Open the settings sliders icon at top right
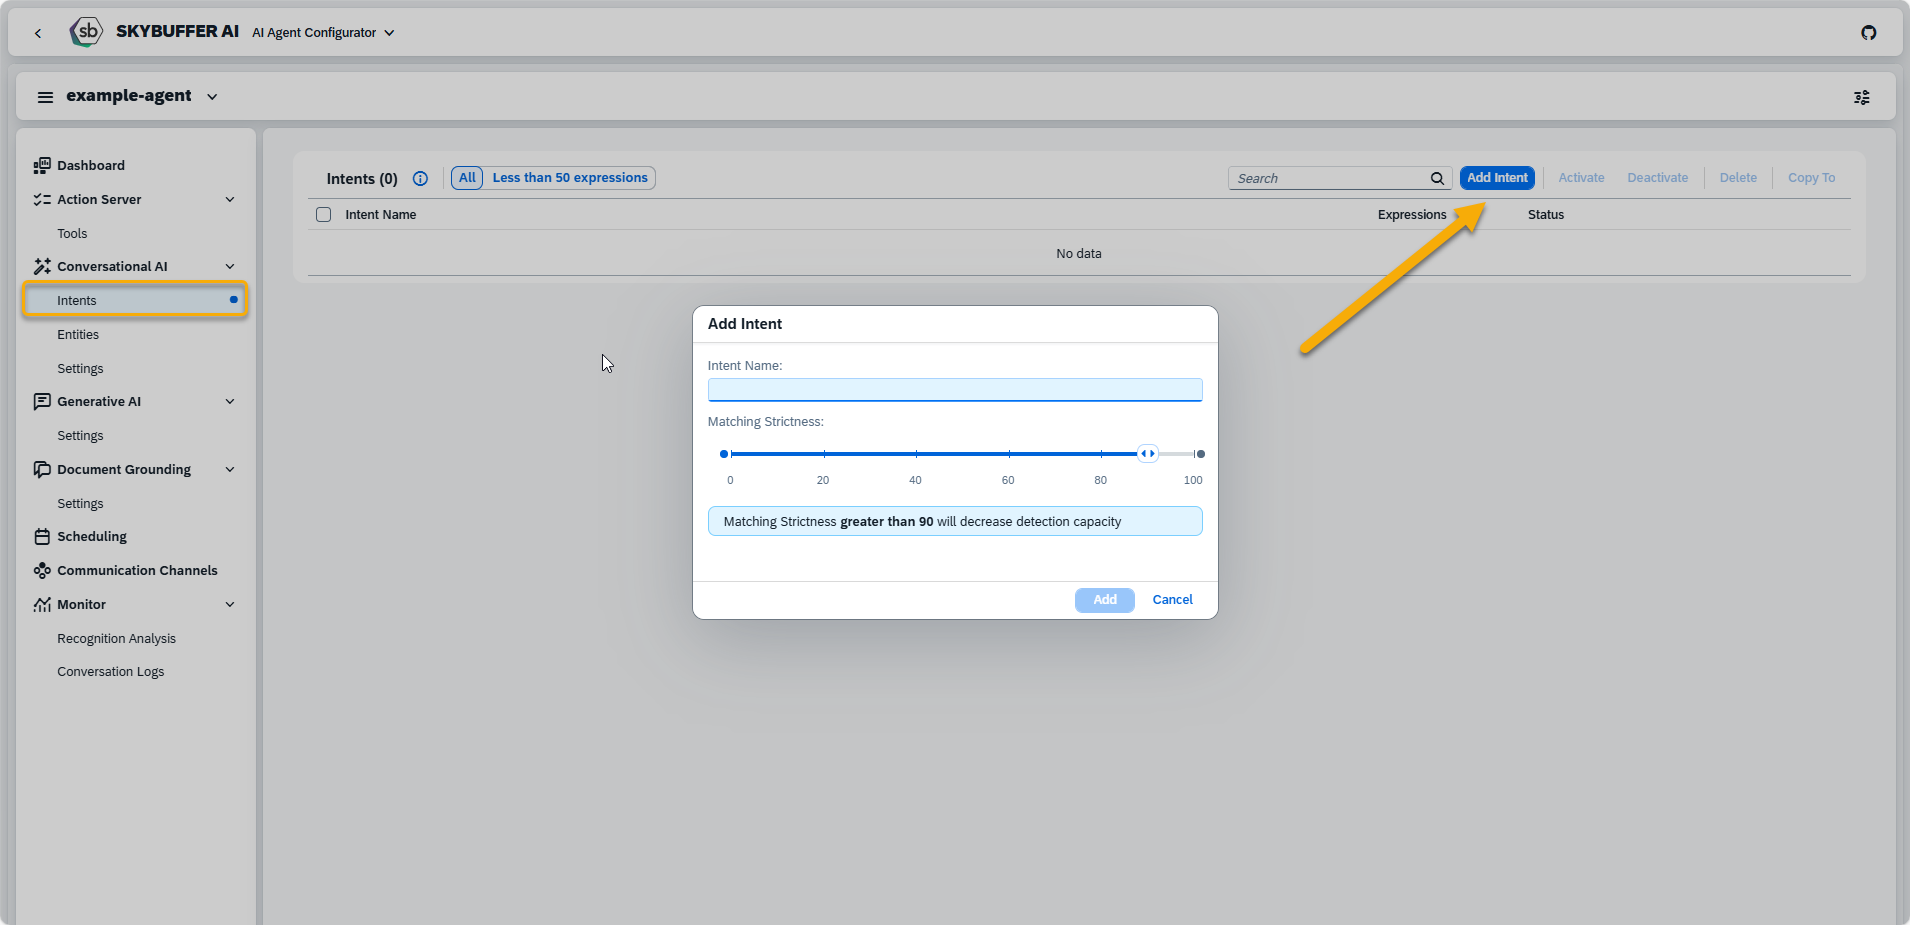The width and height of the screenshot is (1910, 925). 1861,97
